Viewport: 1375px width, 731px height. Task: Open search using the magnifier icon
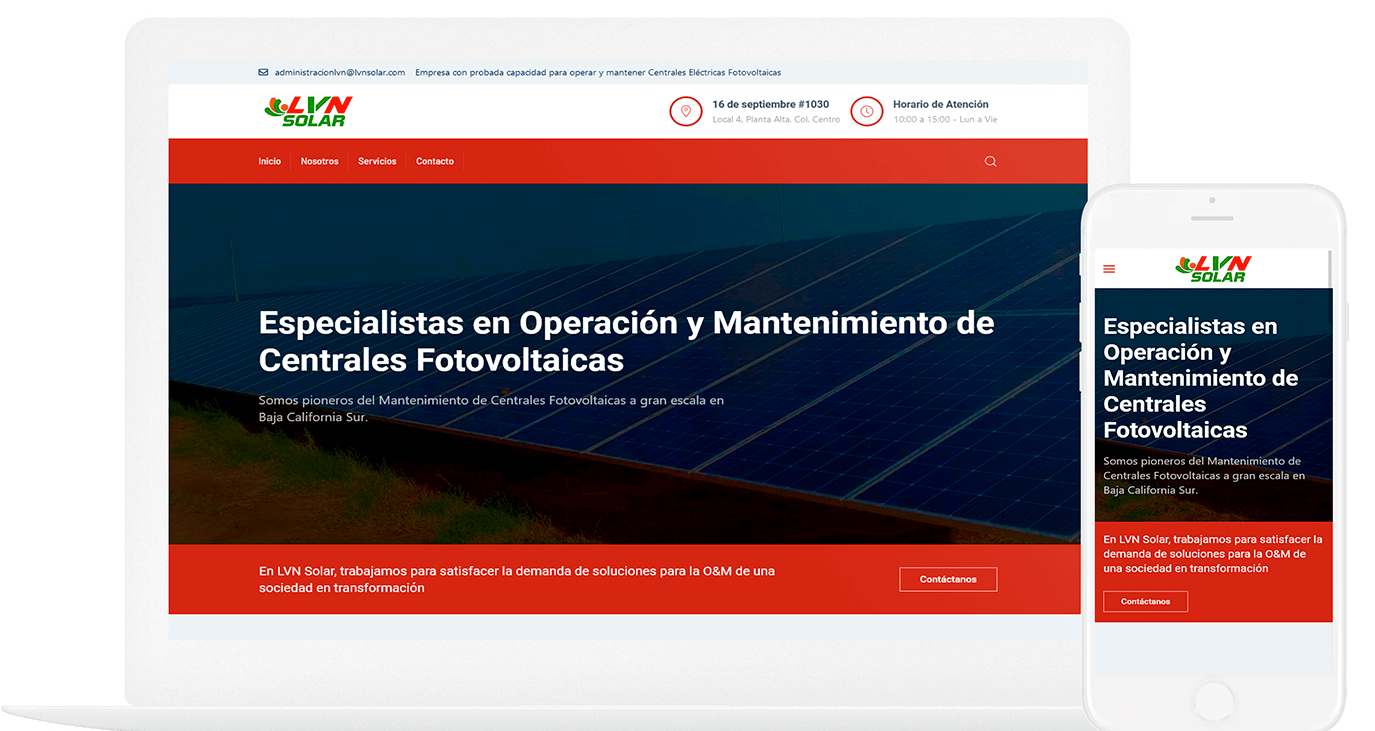pos(990,160)
